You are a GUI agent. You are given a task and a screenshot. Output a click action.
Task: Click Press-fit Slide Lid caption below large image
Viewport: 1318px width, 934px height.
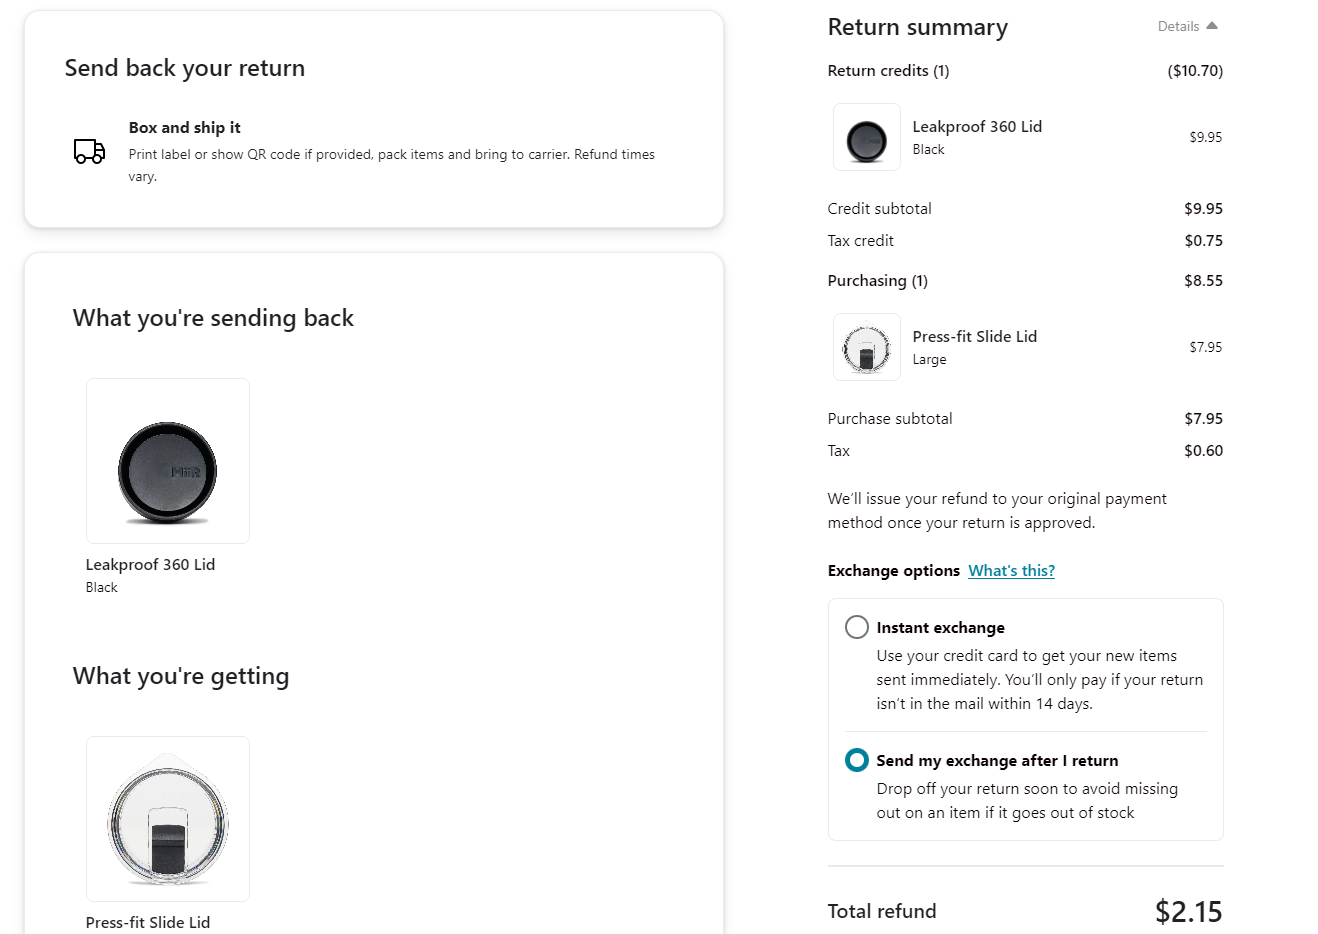click(x=148, y=922)
